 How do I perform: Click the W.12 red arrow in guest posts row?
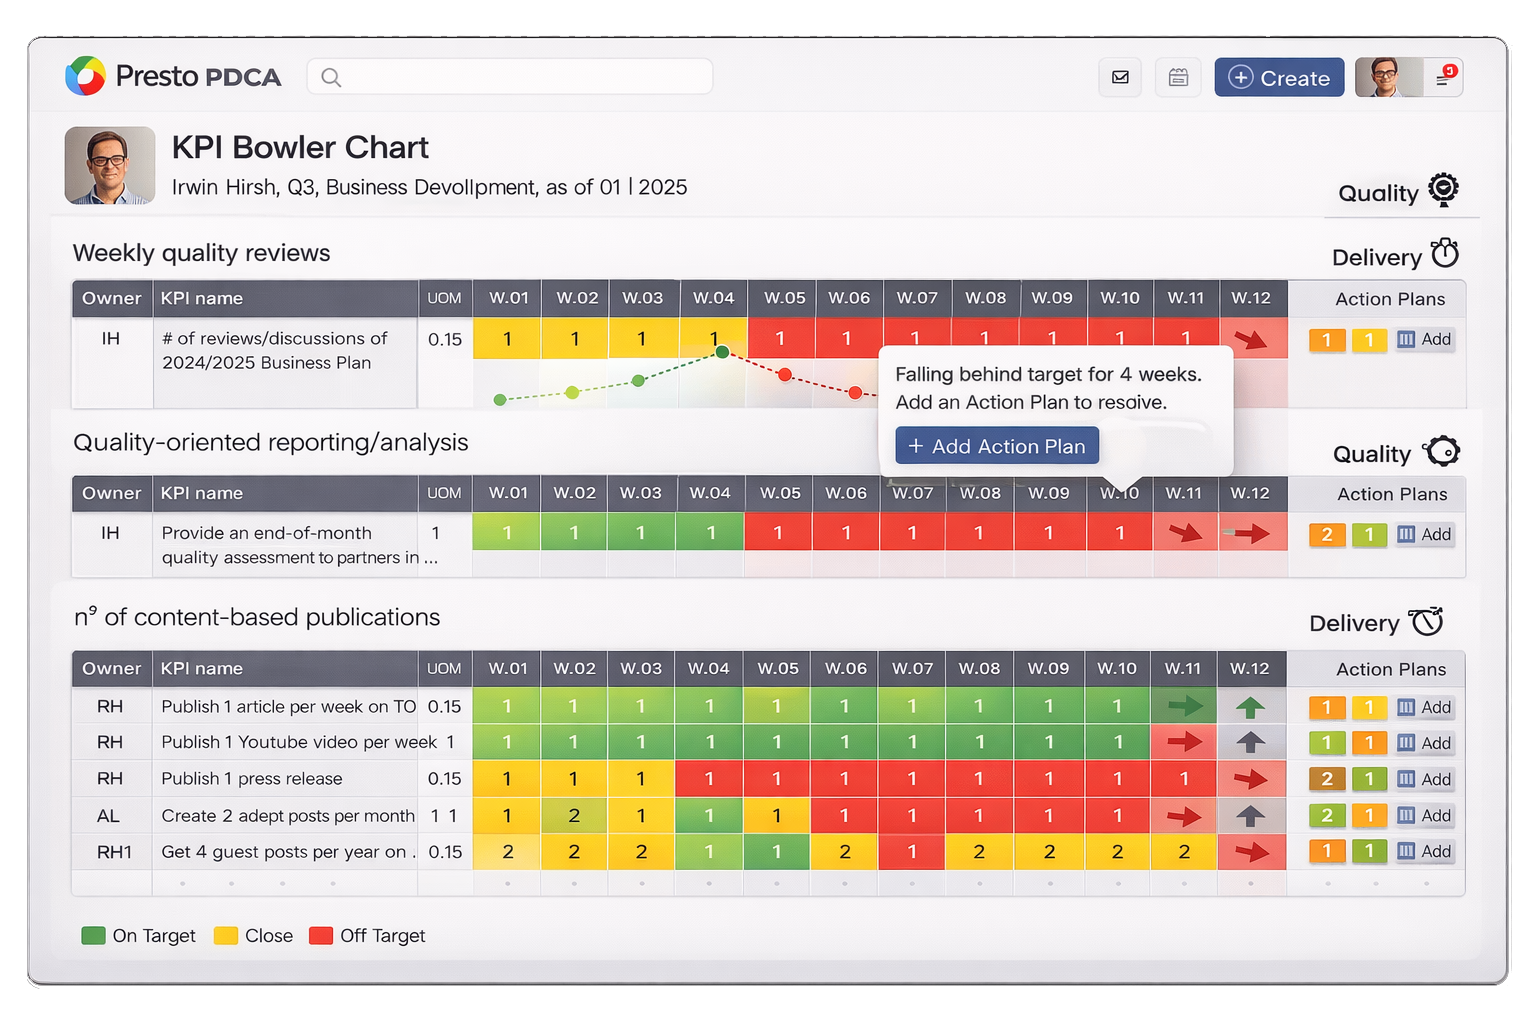[x=1252, y=852]
